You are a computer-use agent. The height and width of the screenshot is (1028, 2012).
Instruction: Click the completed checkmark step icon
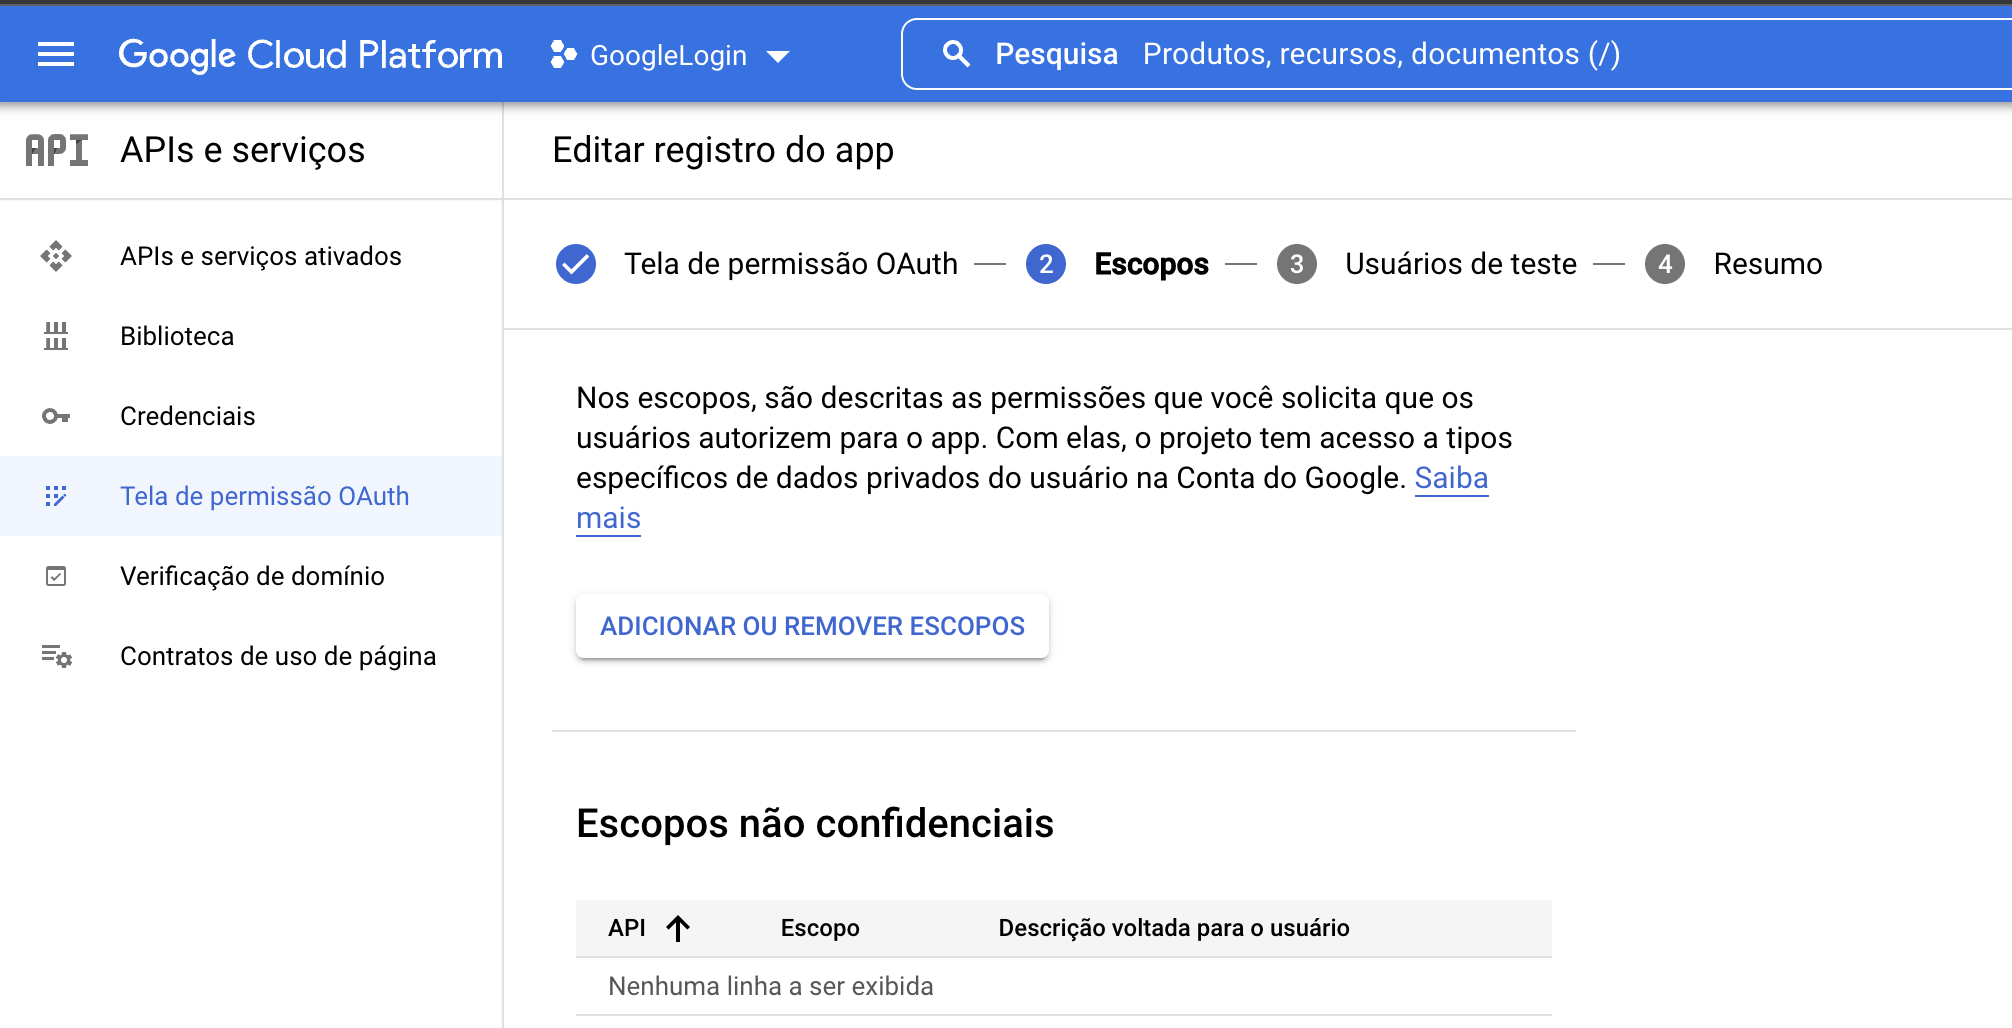(x=576, y=264)
